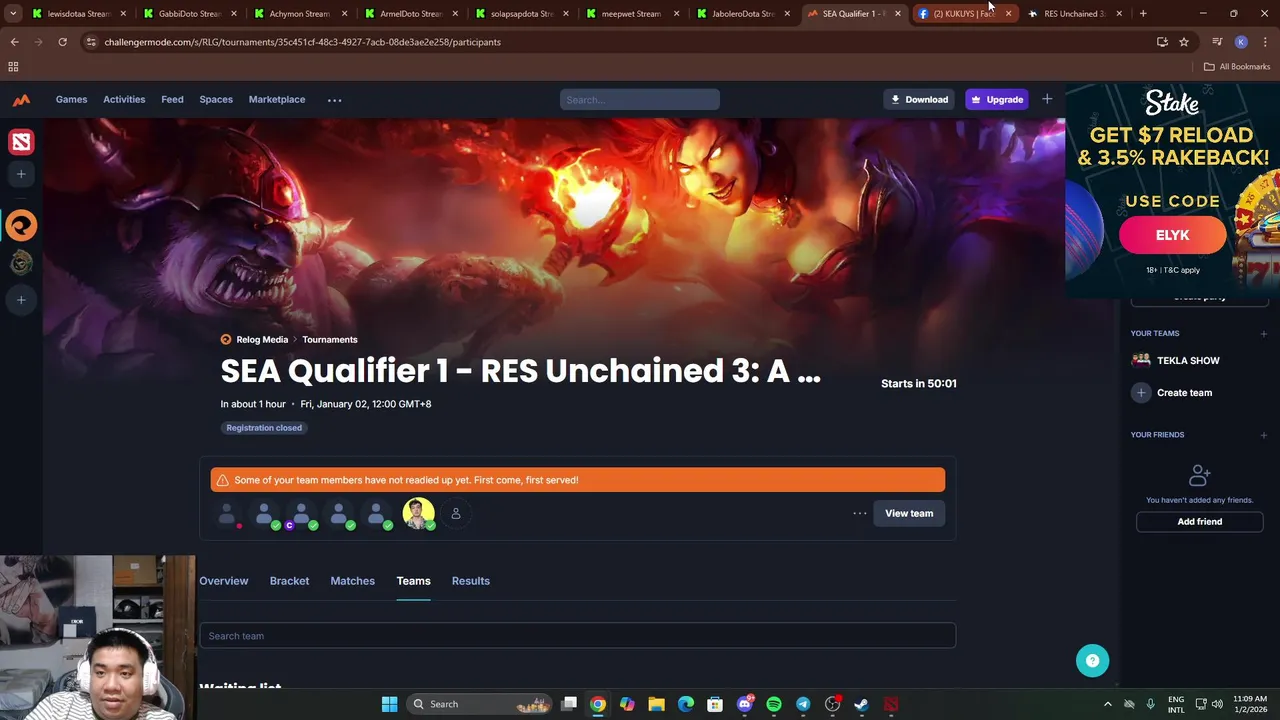Expand the tab search dropdown in Chrome
This screenshot has width=1280, height=720.
coord(13,14)
